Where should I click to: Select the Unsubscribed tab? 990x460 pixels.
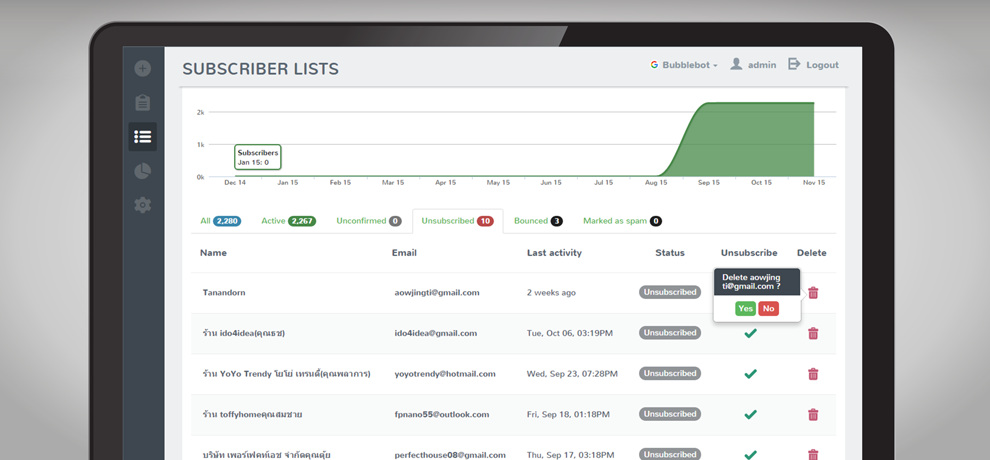click(x=458, y=221)
